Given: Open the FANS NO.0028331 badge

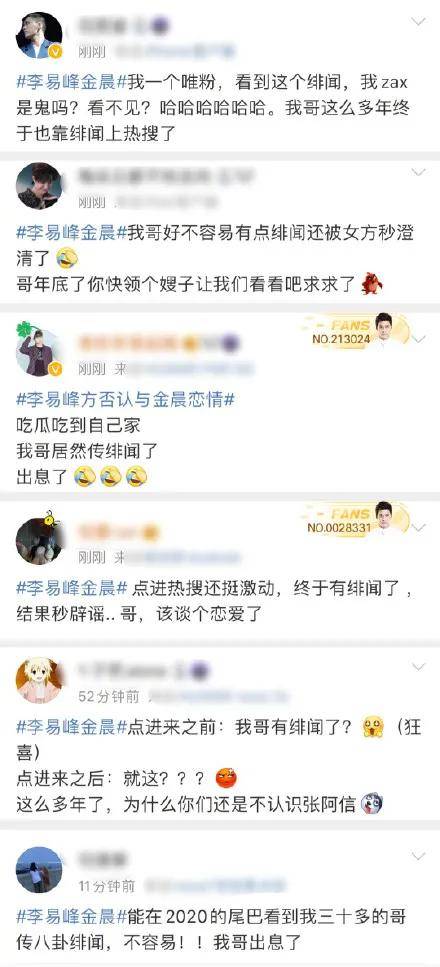Looking at the screenshot, I should pos(355,519).
